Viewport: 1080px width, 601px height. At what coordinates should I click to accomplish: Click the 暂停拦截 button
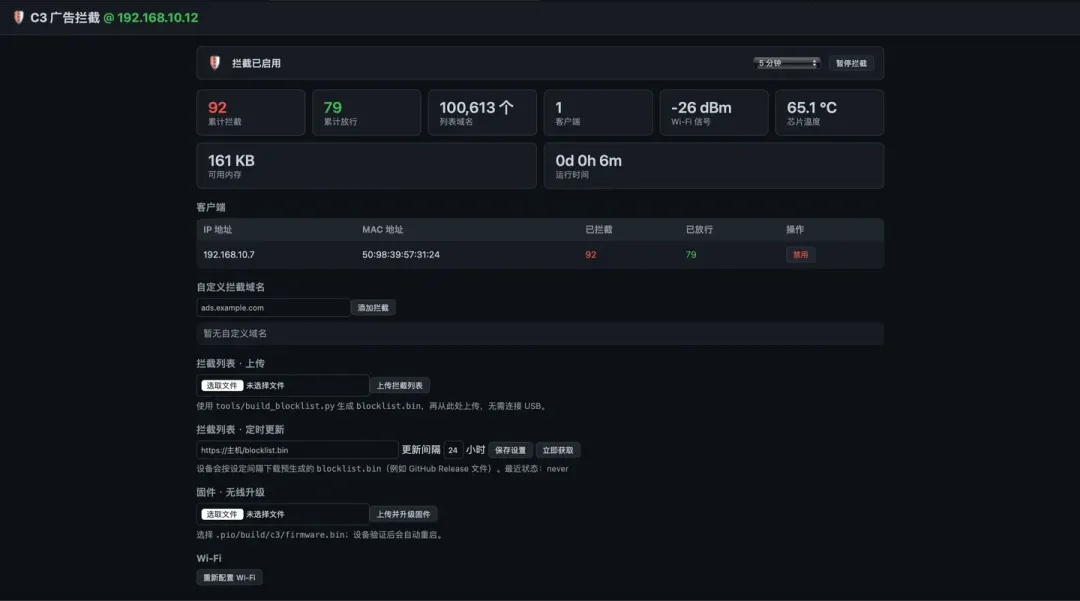point(851,63)
